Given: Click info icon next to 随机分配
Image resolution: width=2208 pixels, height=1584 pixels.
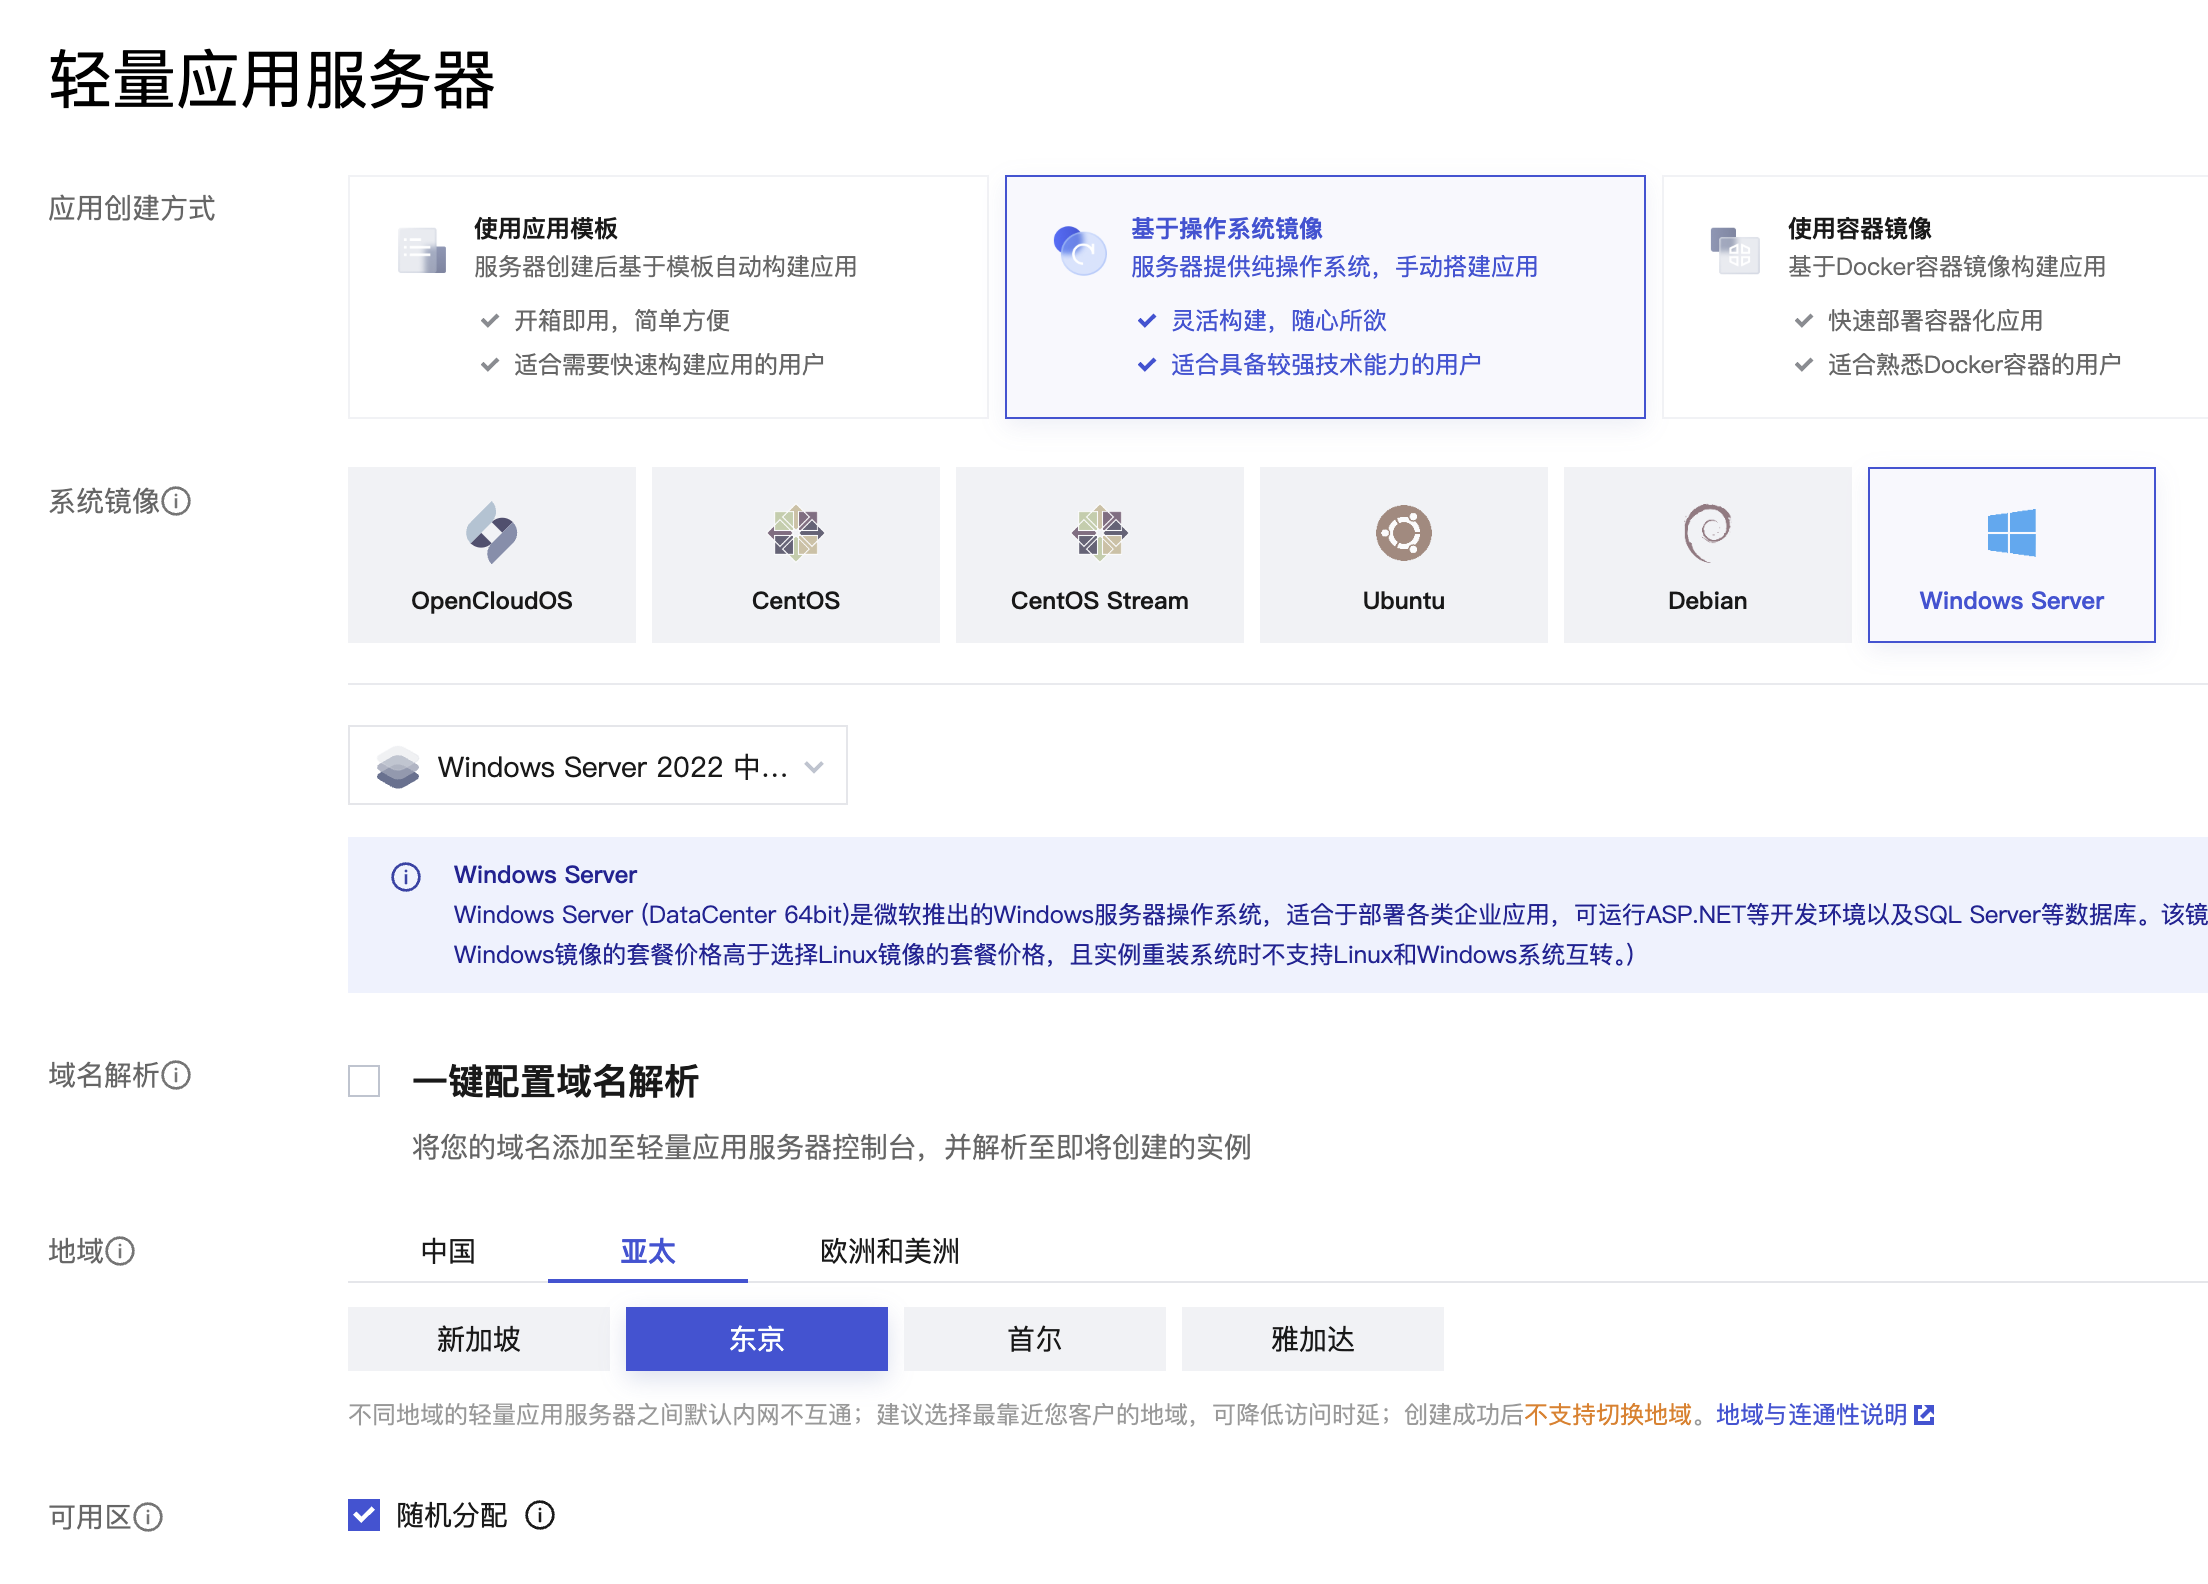Looking at the screenshot, I should point(540,1515).
